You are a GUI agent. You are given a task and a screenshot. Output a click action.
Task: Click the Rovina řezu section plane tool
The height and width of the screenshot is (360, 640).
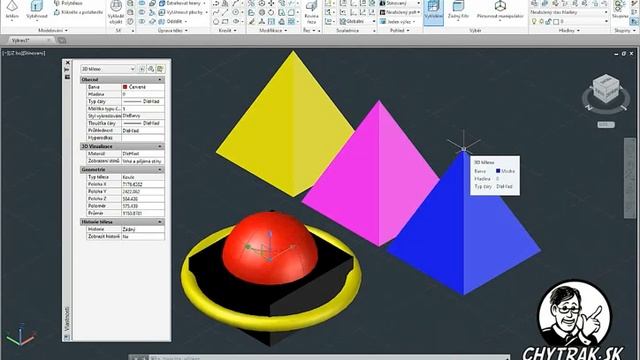(311, 11)
